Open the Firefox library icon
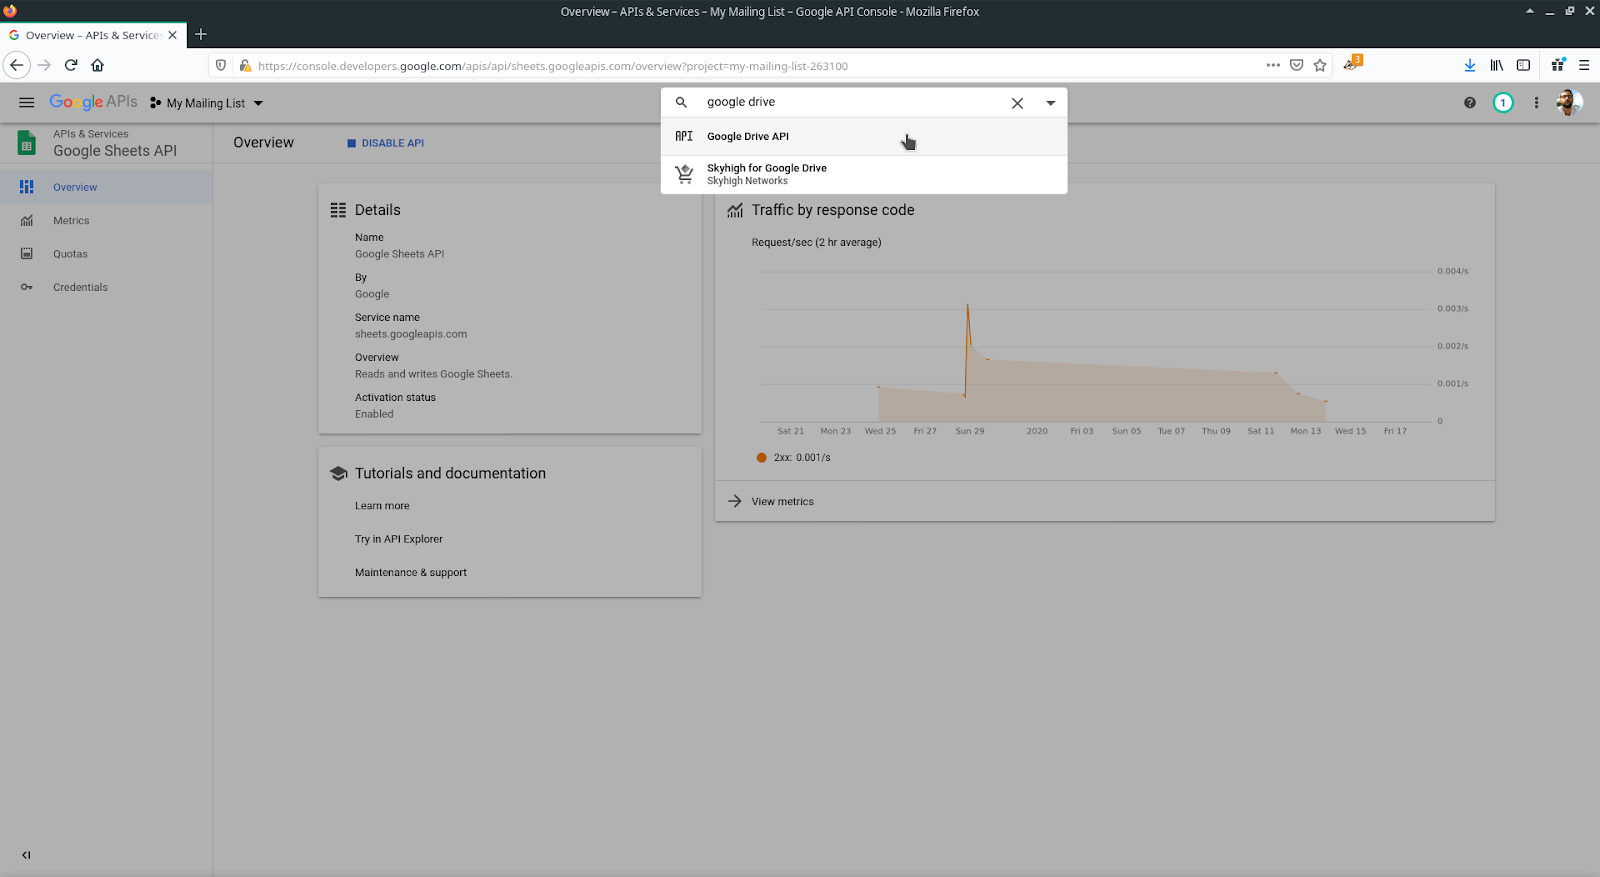 1497,65
